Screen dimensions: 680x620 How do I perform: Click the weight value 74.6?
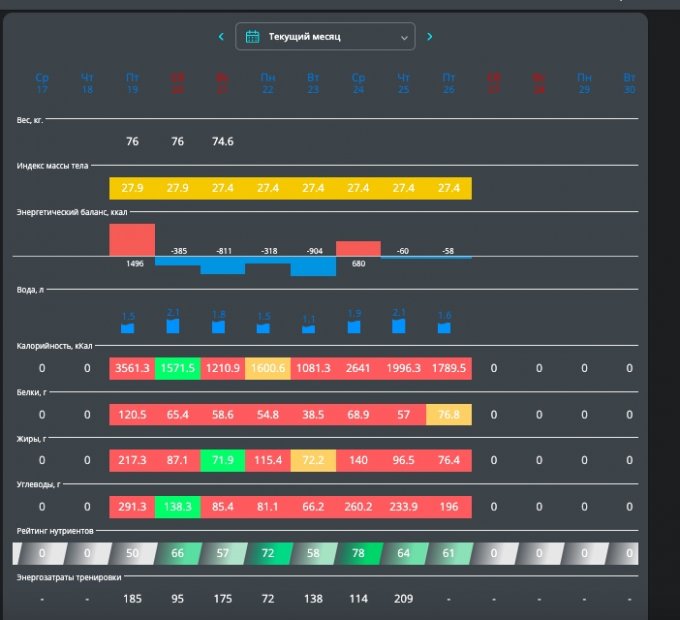coord(223,142)
